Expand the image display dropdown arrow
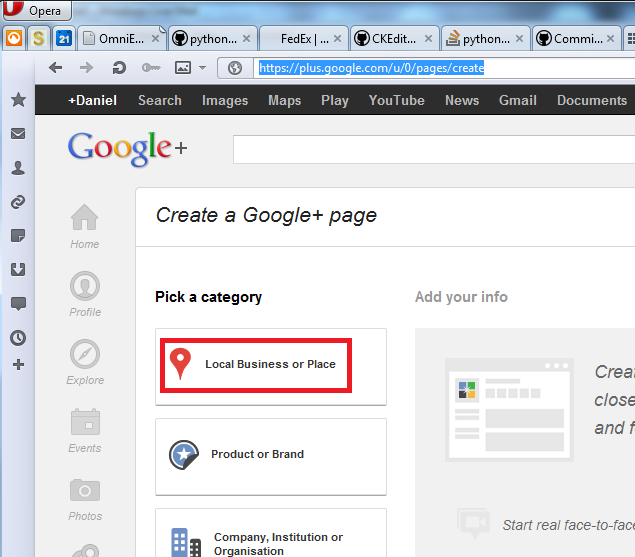This screenshot has height=557, width=635. [x=202, y=68]
